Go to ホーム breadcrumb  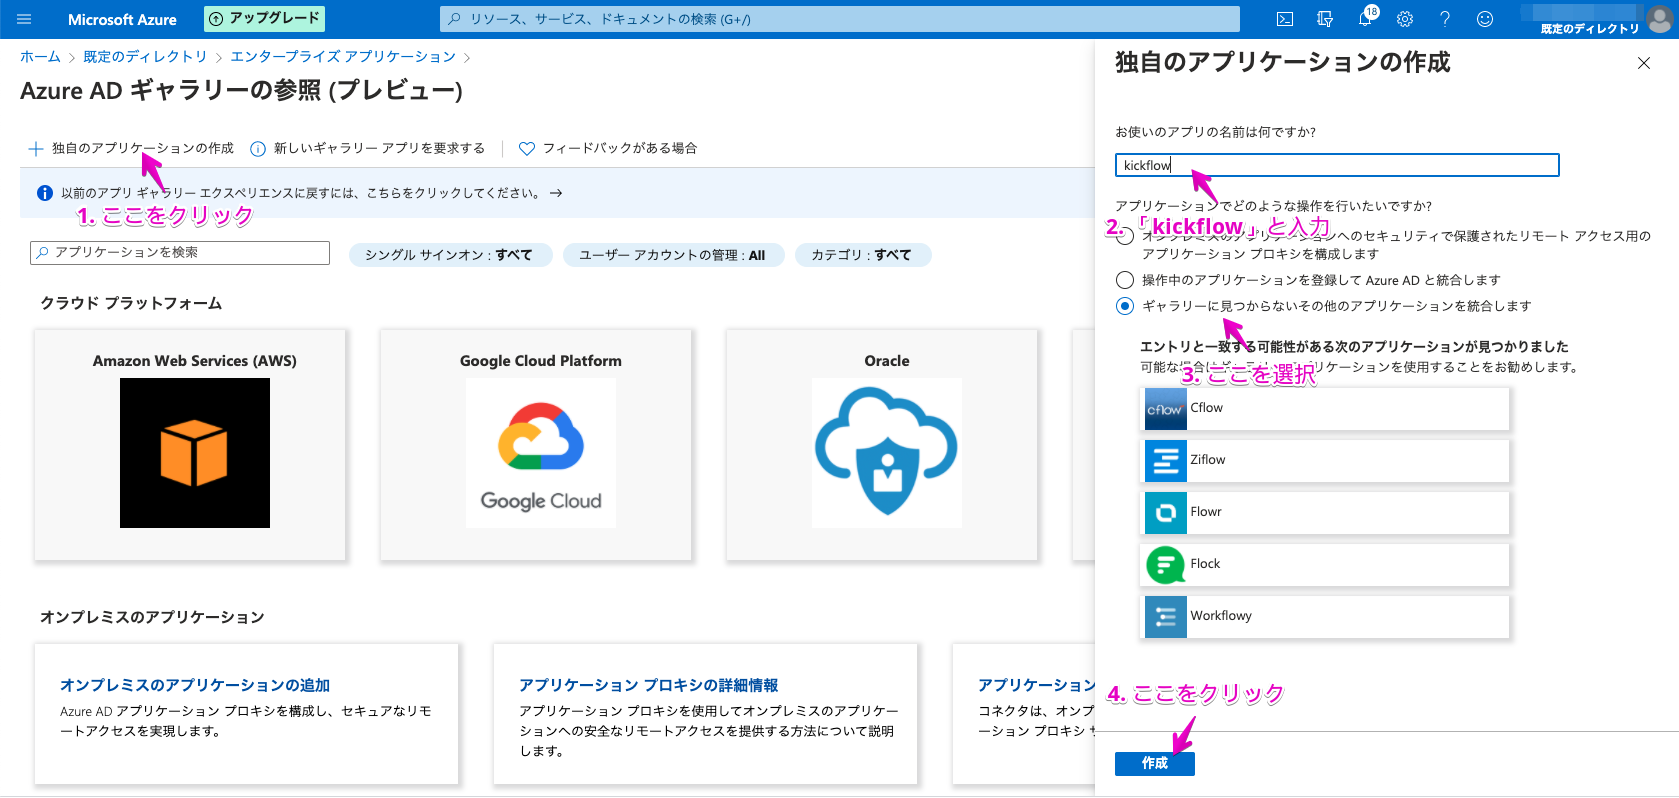pos(40,57)
